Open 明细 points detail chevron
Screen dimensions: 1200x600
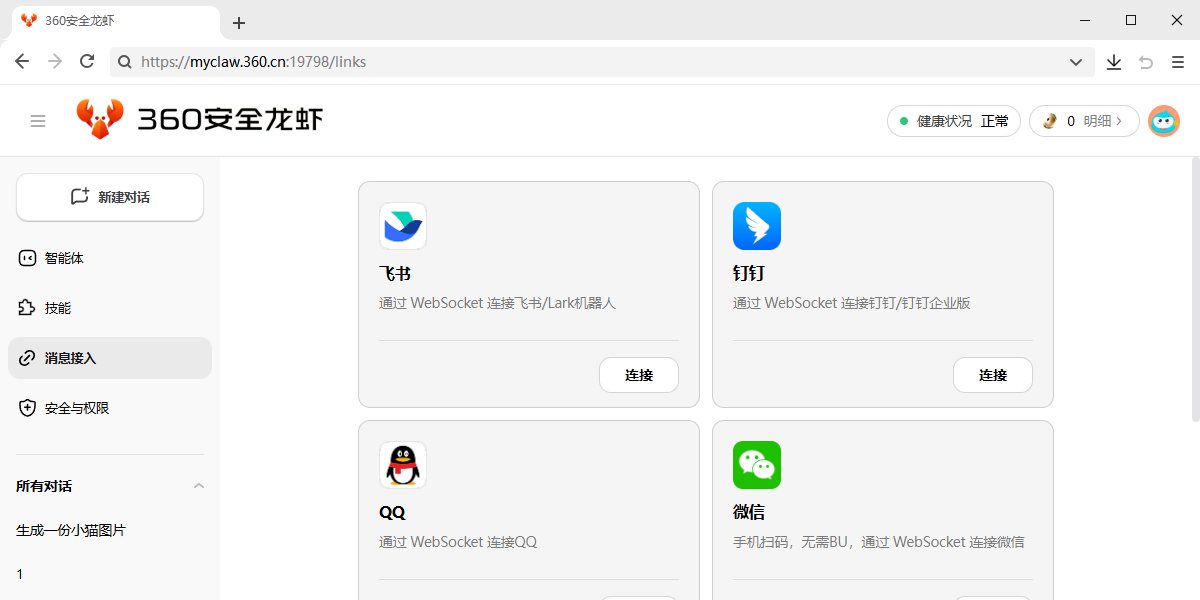click(1119, 121)
